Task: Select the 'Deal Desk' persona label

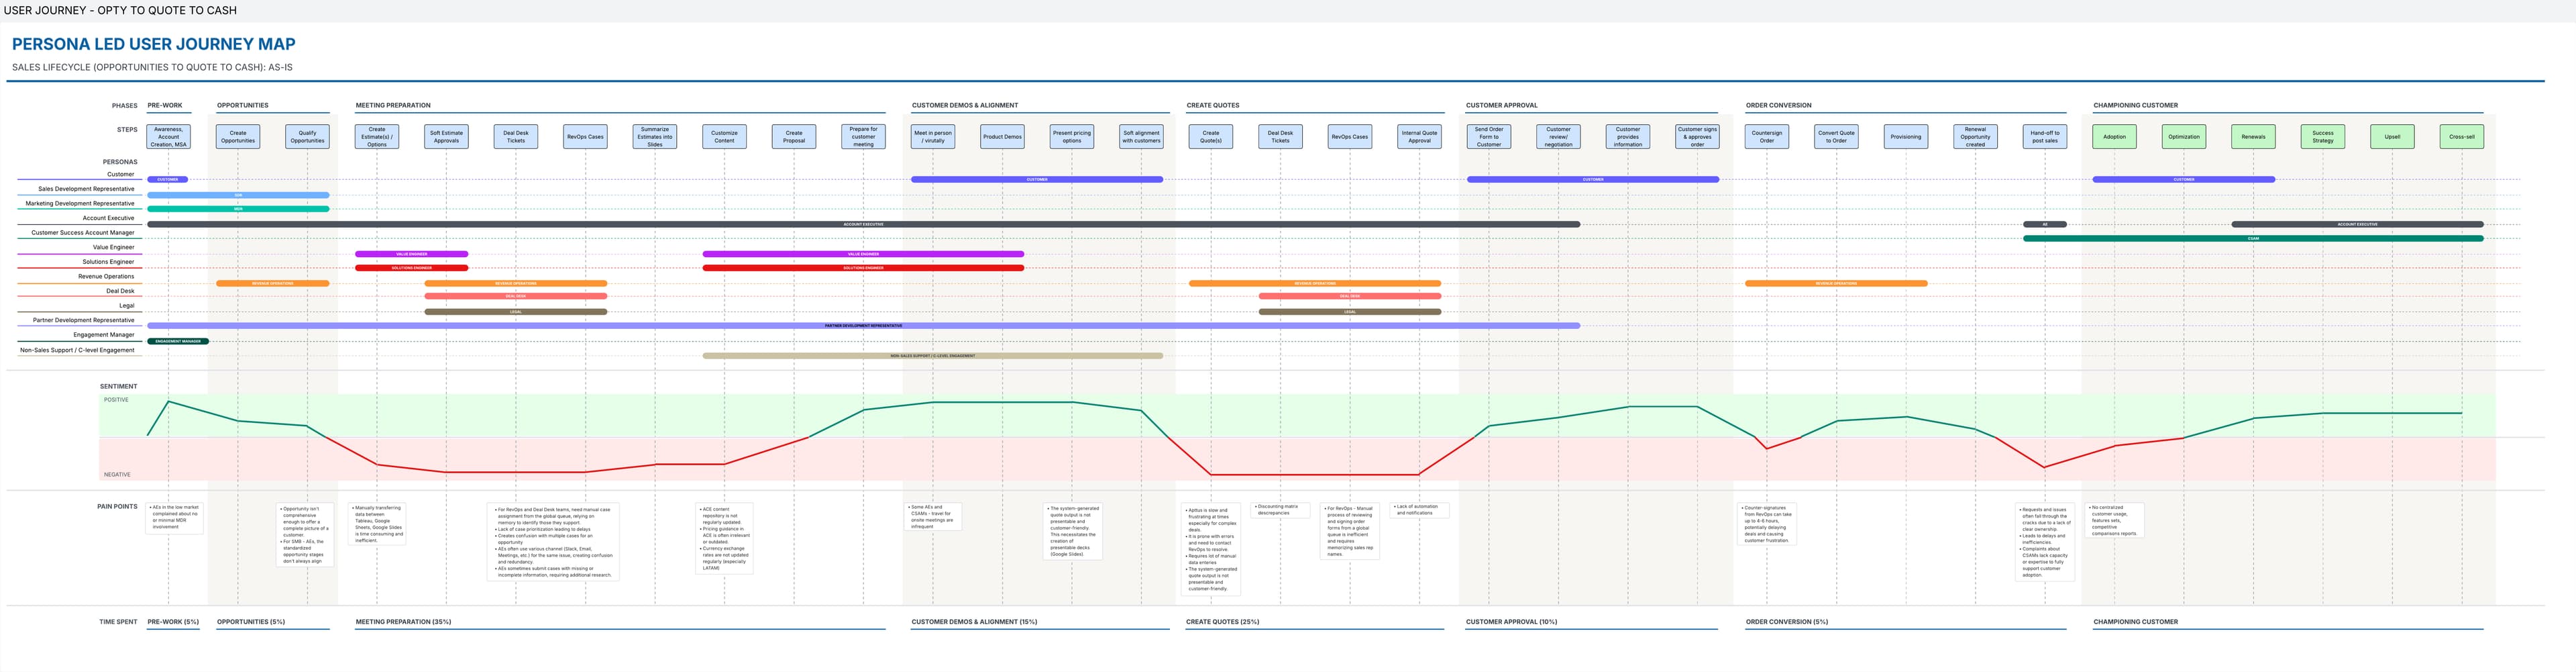Action: [x=120, y=291]
